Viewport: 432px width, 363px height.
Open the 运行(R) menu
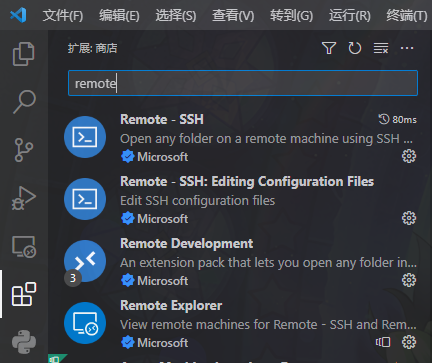pos(350,15)
